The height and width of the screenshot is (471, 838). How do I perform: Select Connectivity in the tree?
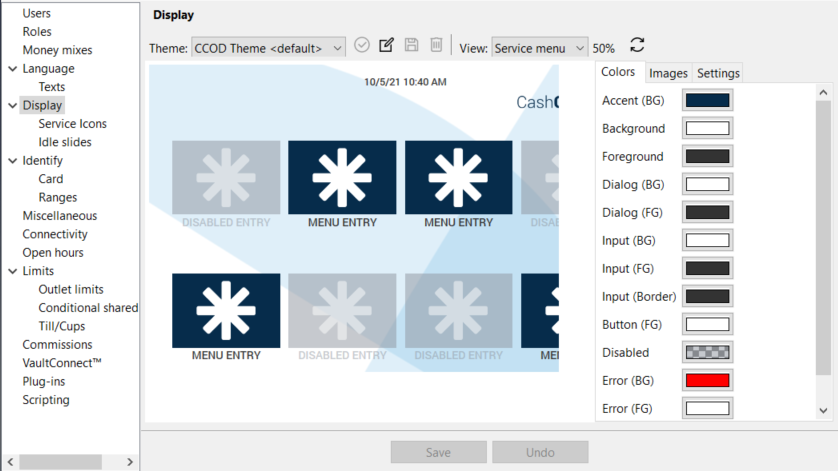click(55, 234)
